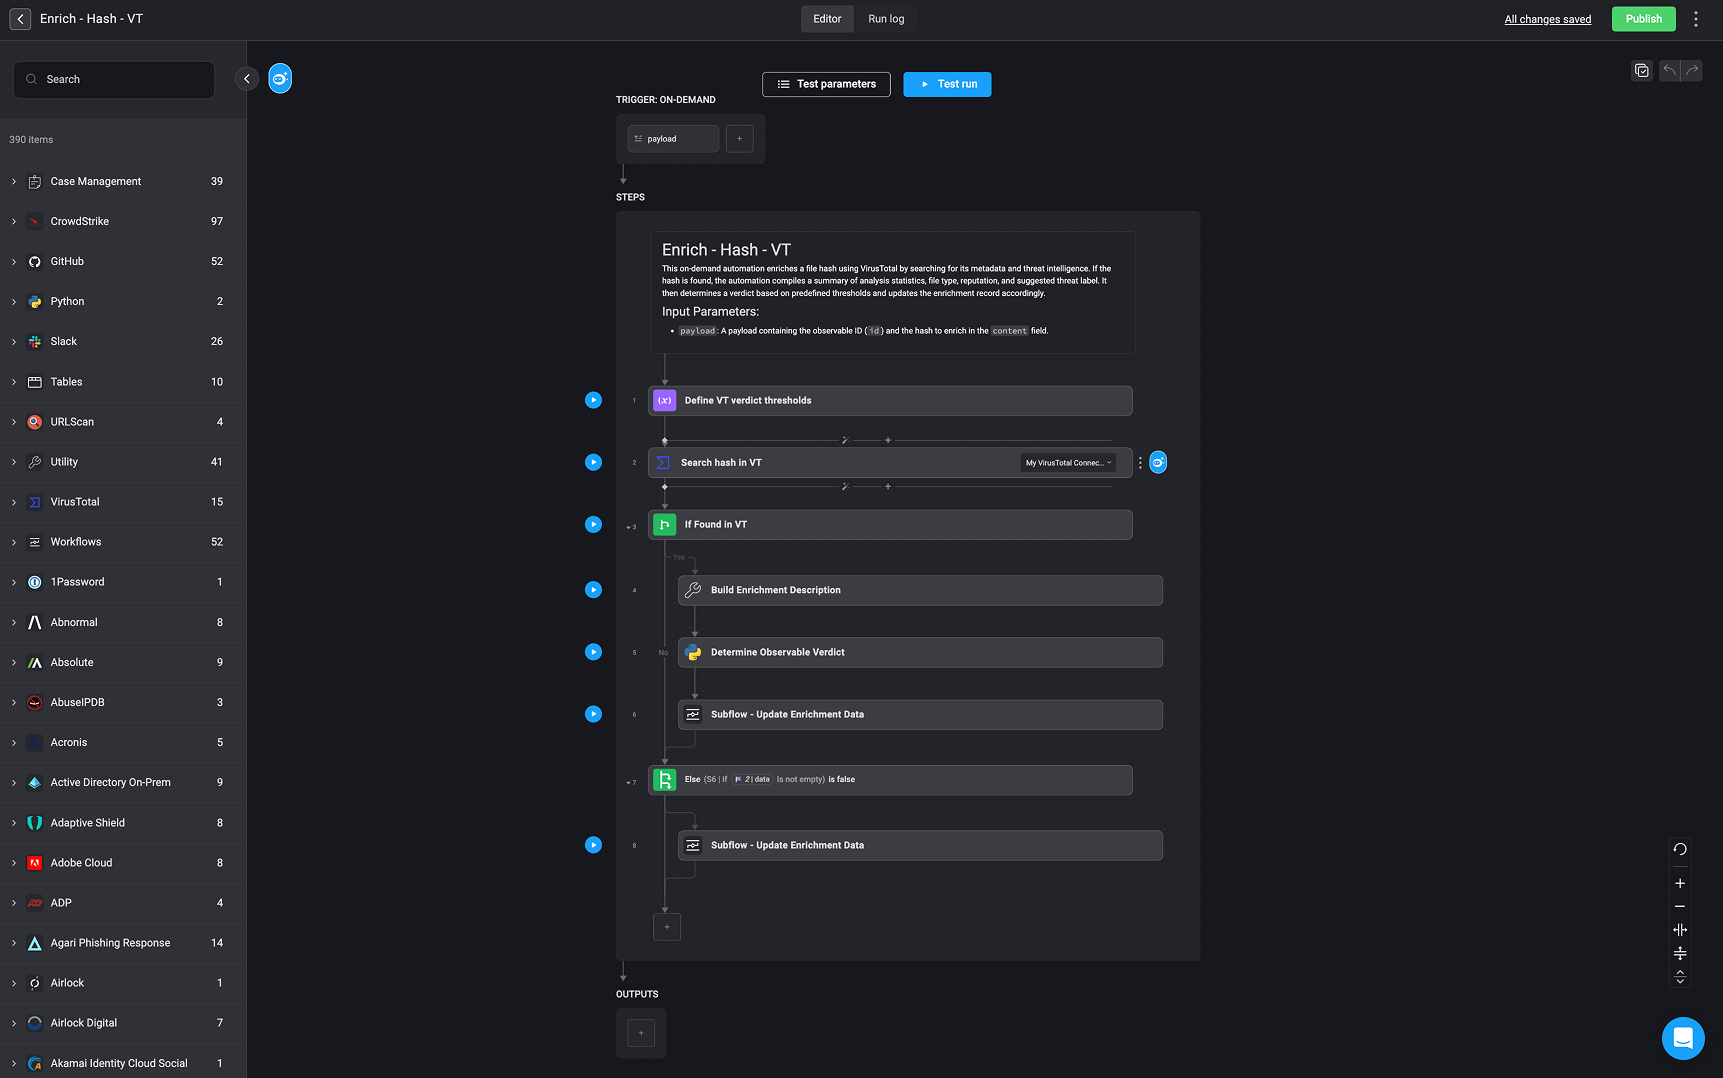Run step 2 Search hash in VT

click(x=594, y=462)
